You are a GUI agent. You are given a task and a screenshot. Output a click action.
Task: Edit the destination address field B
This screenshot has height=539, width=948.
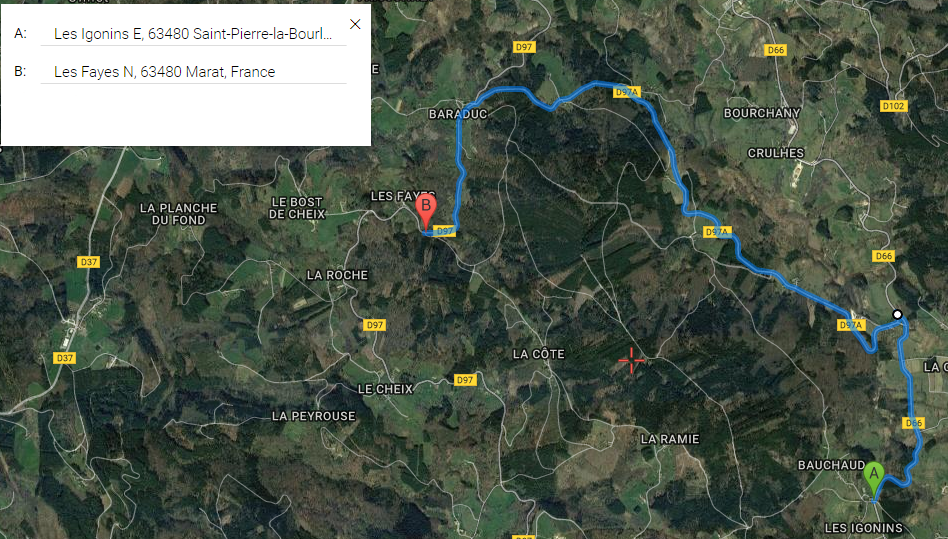[193, 72]
